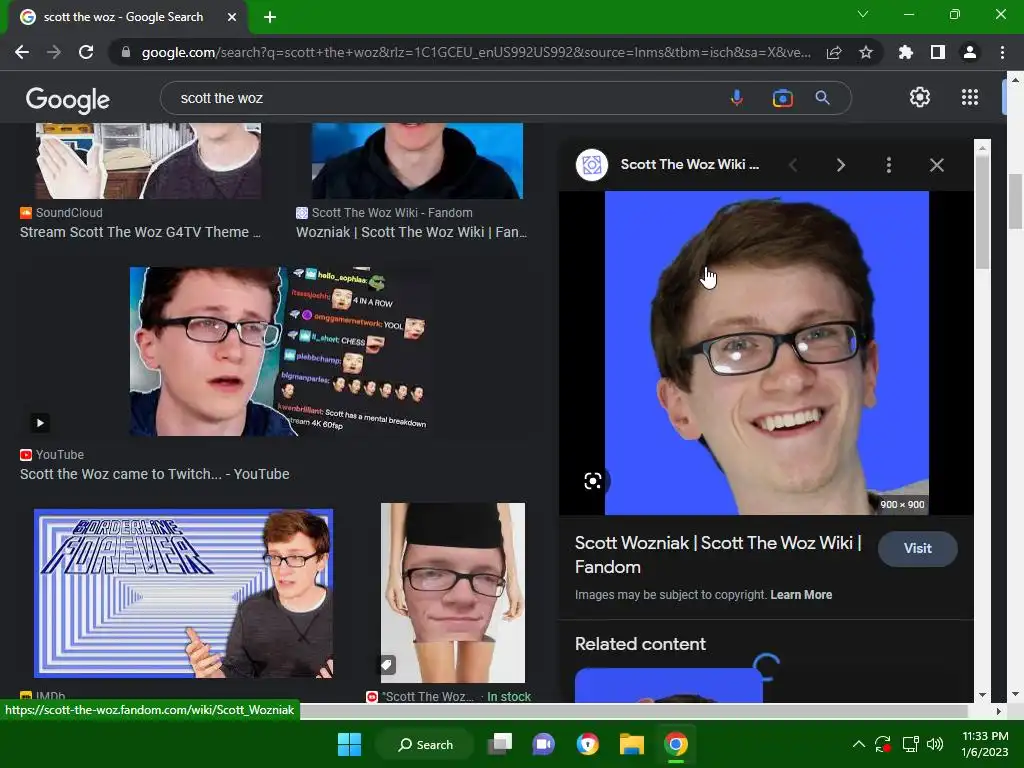Show hidden system tray icons
This screenshot has height=768, width=1024.
(x=859, y=744)
